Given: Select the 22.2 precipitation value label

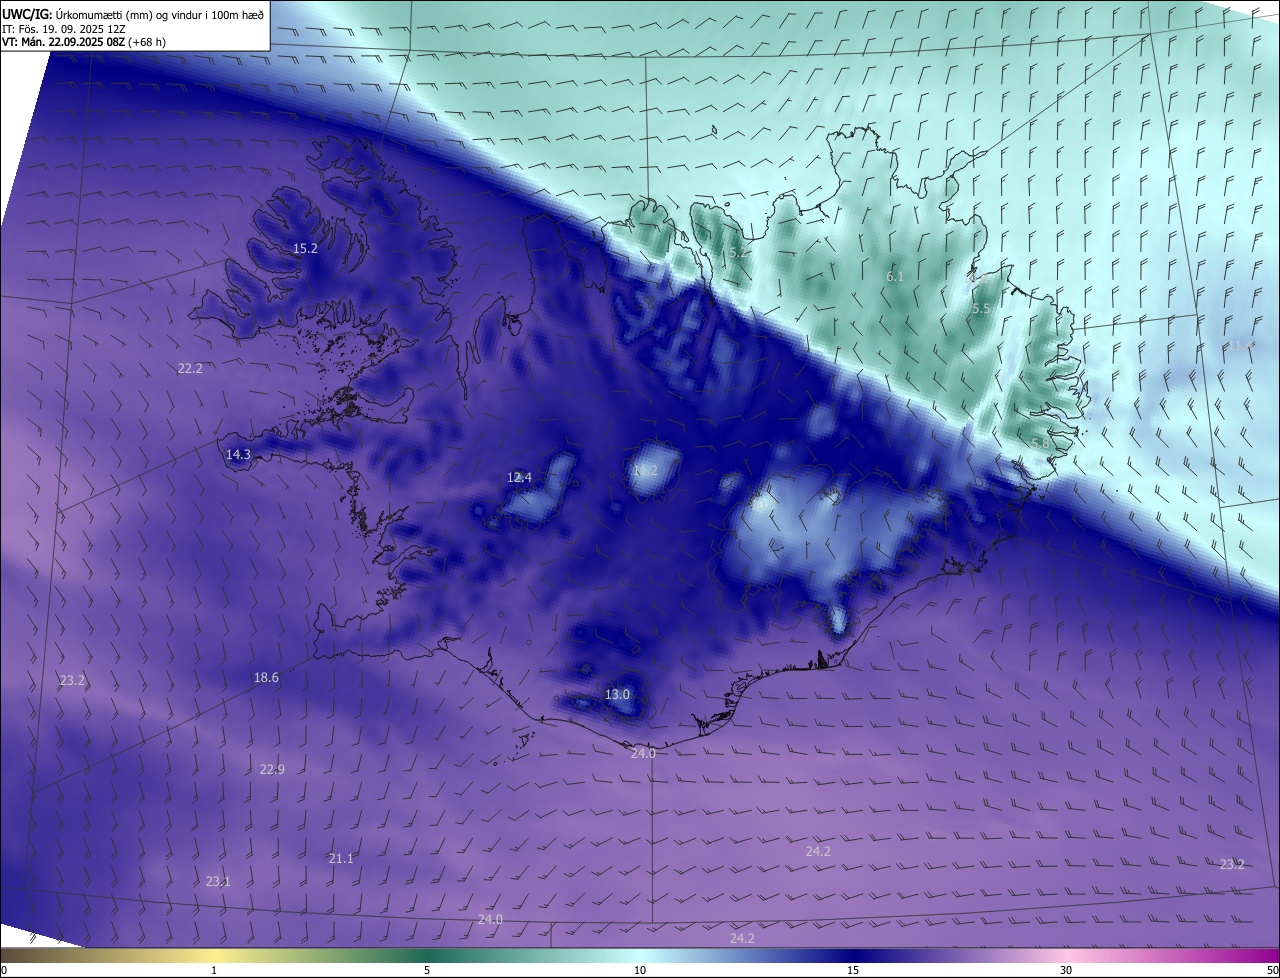Looking at the screenshot, I should pos(190,368).
